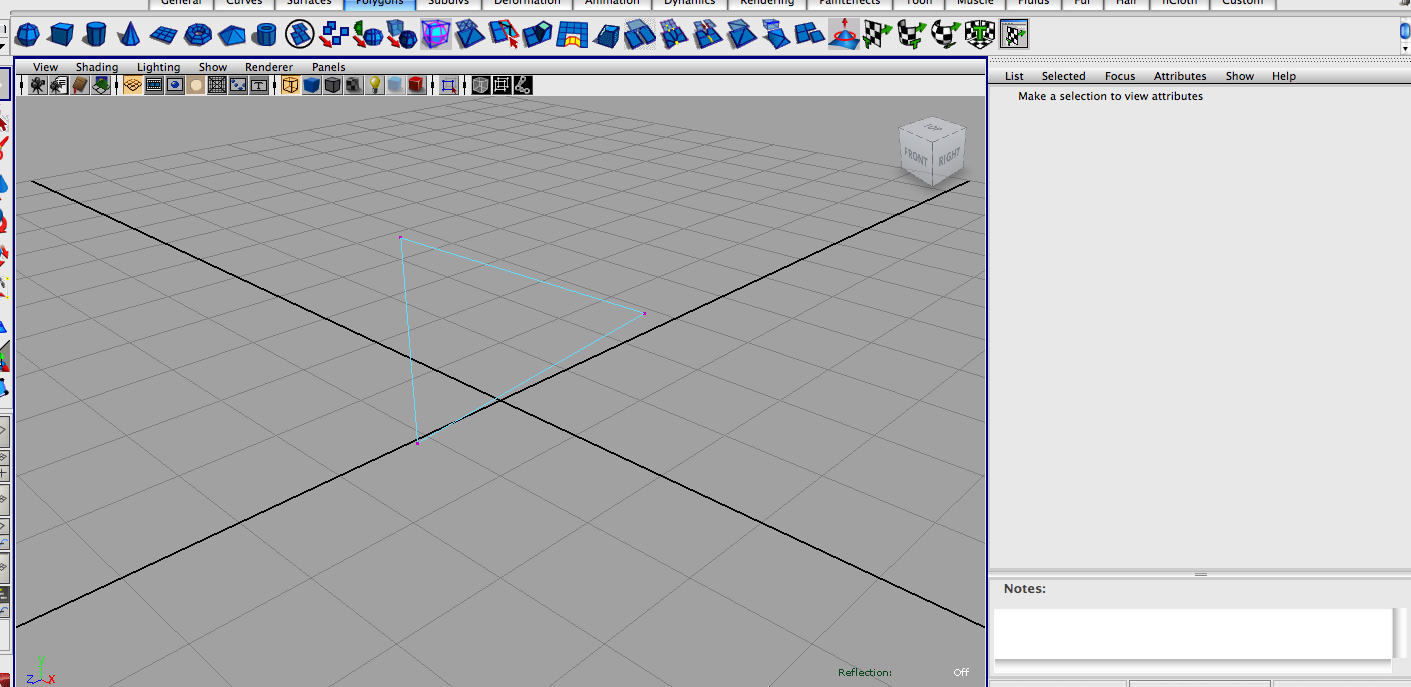Open the Panels menu
The image size is (1411, 687).
[x=329, y=67]
